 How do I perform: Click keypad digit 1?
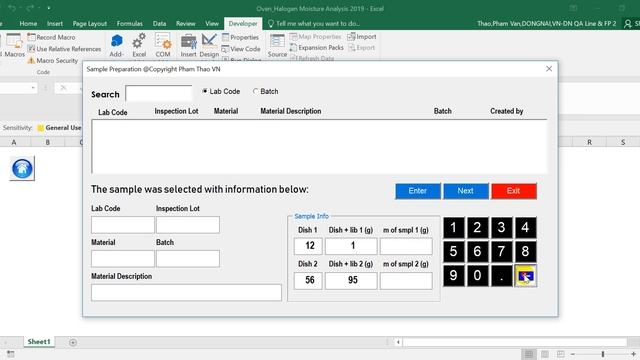point(453,227)
